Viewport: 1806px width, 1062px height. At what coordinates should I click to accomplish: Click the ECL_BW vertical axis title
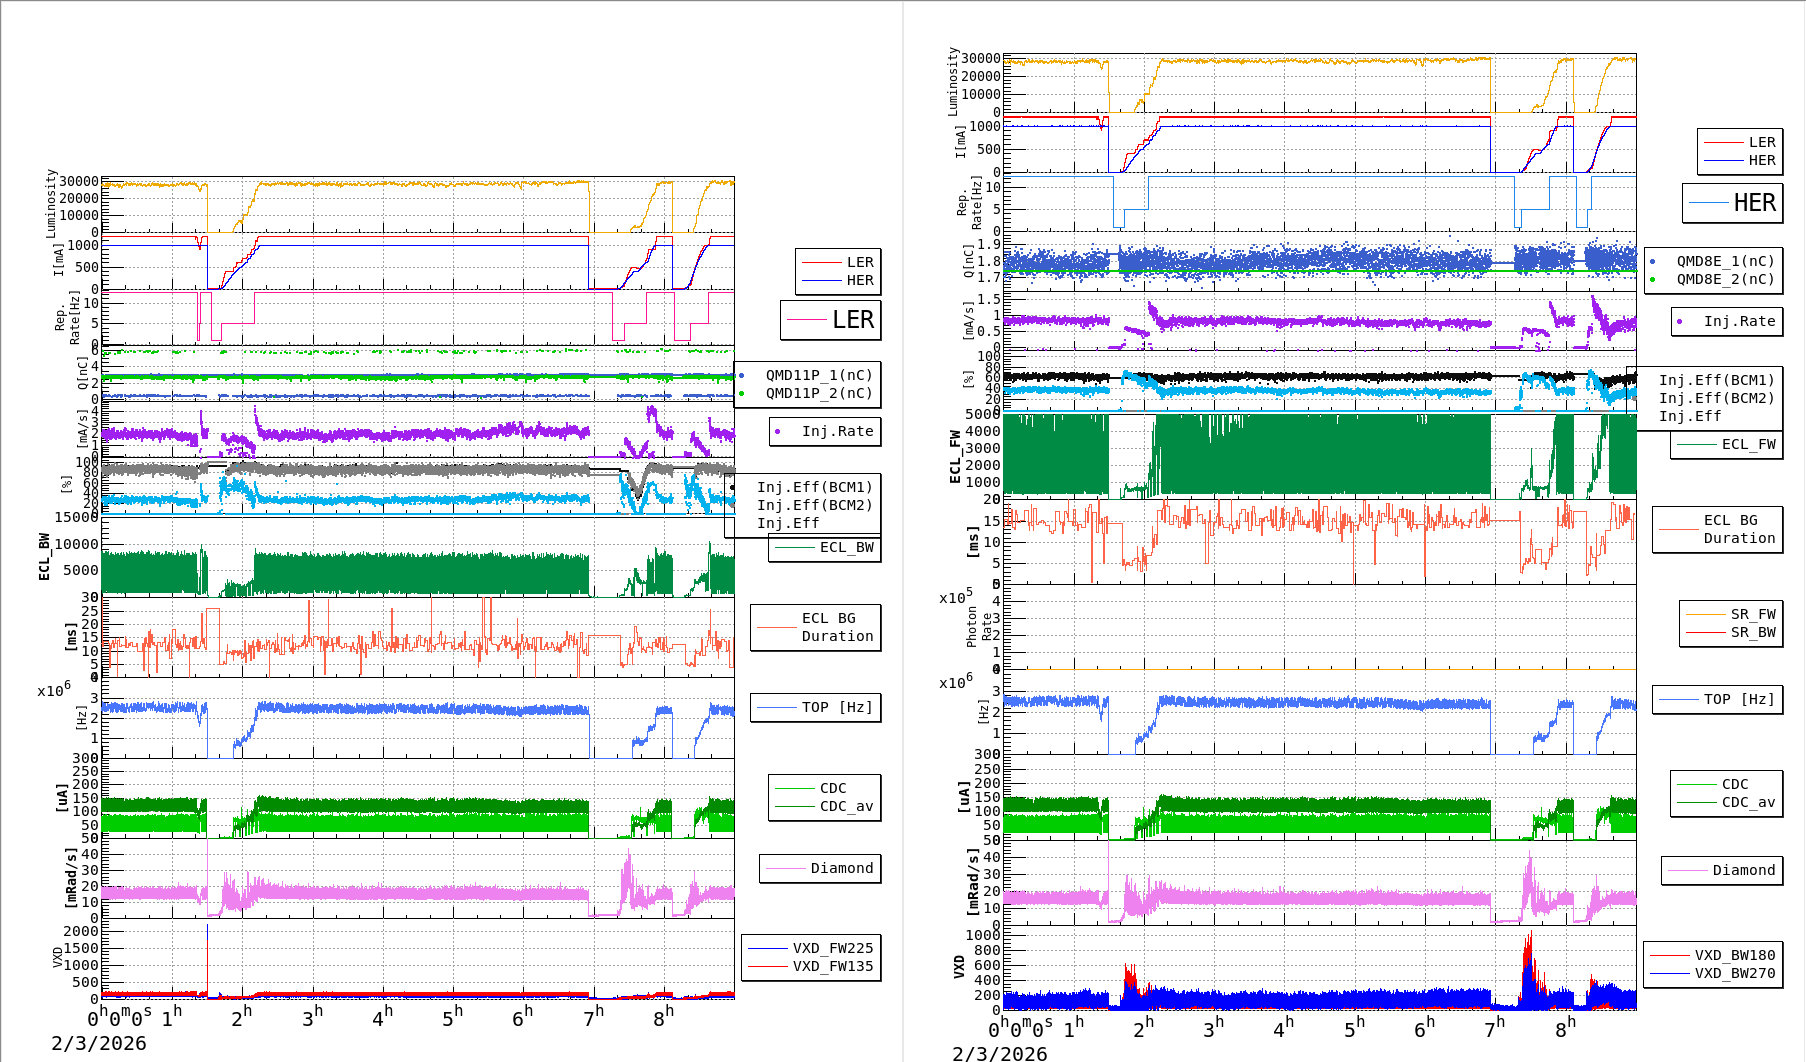tap(44, 556)
